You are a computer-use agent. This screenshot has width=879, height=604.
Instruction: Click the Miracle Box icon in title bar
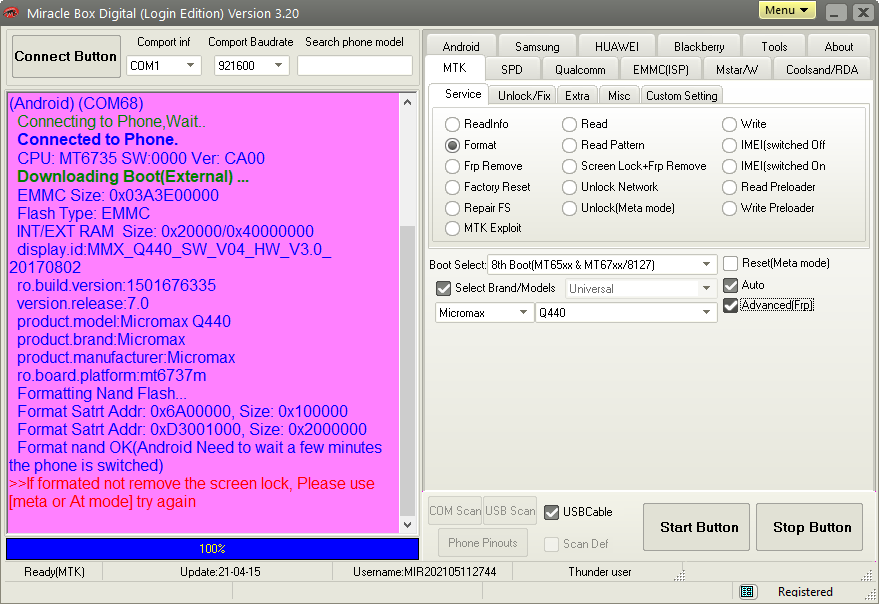[13, 13]
